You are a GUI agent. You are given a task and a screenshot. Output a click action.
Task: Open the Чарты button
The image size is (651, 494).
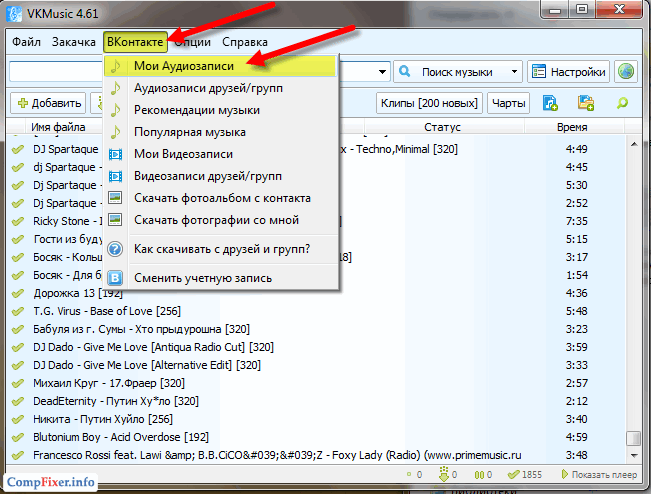tap(509, 103)
